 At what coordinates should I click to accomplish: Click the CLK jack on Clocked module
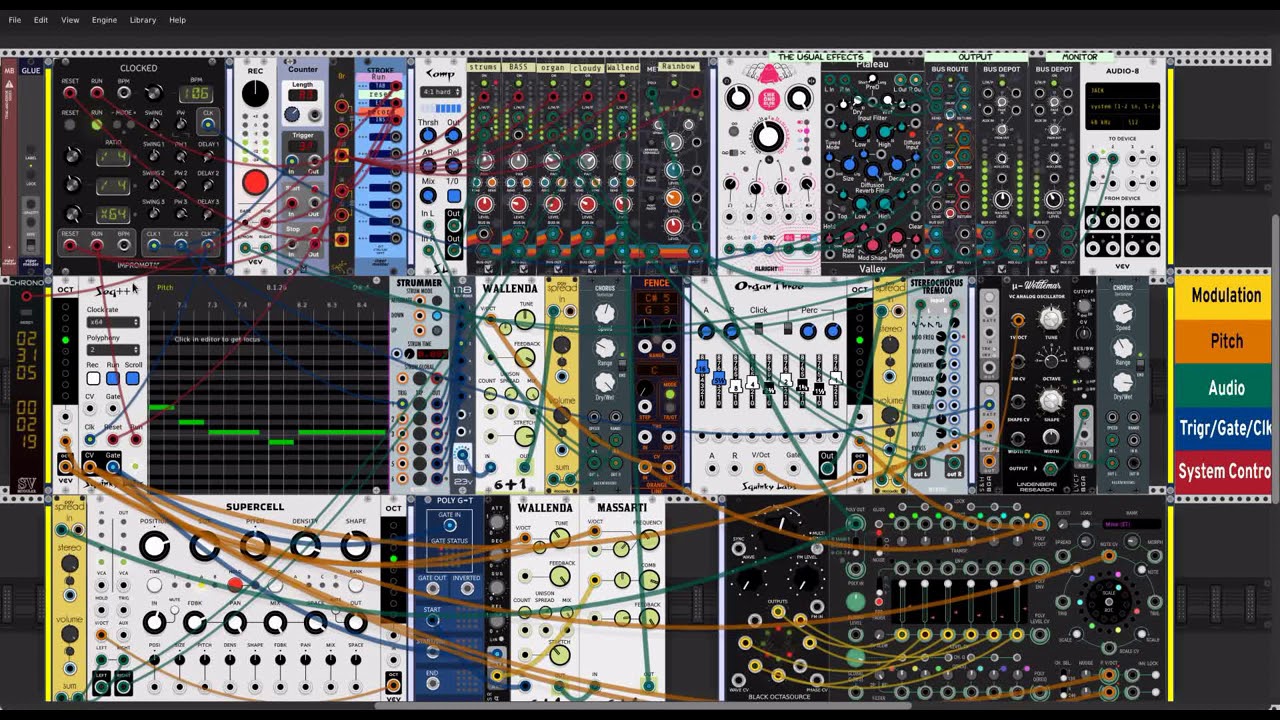(209, 125)
